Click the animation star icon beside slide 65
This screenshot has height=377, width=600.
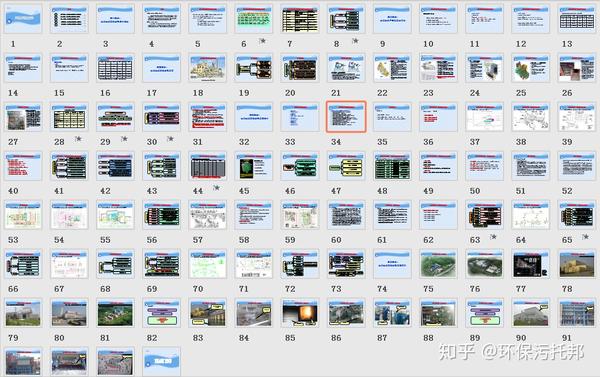(x=585, y=236)
